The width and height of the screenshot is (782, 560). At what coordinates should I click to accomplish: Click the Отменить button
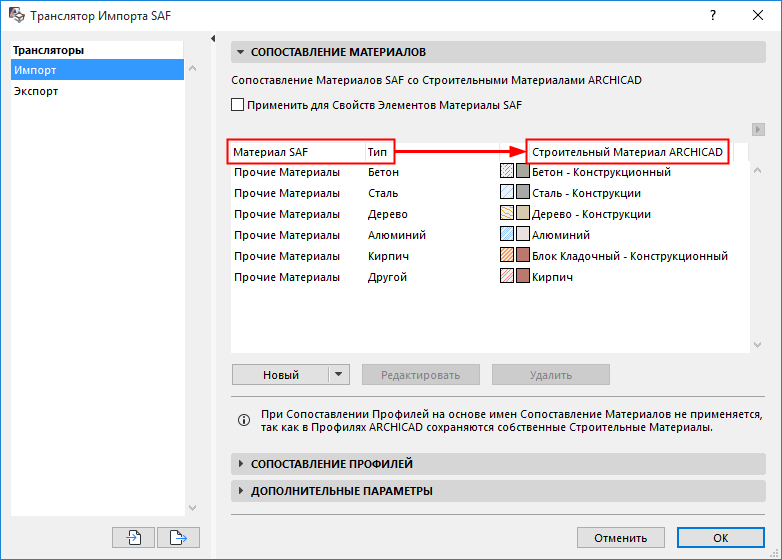620,538
